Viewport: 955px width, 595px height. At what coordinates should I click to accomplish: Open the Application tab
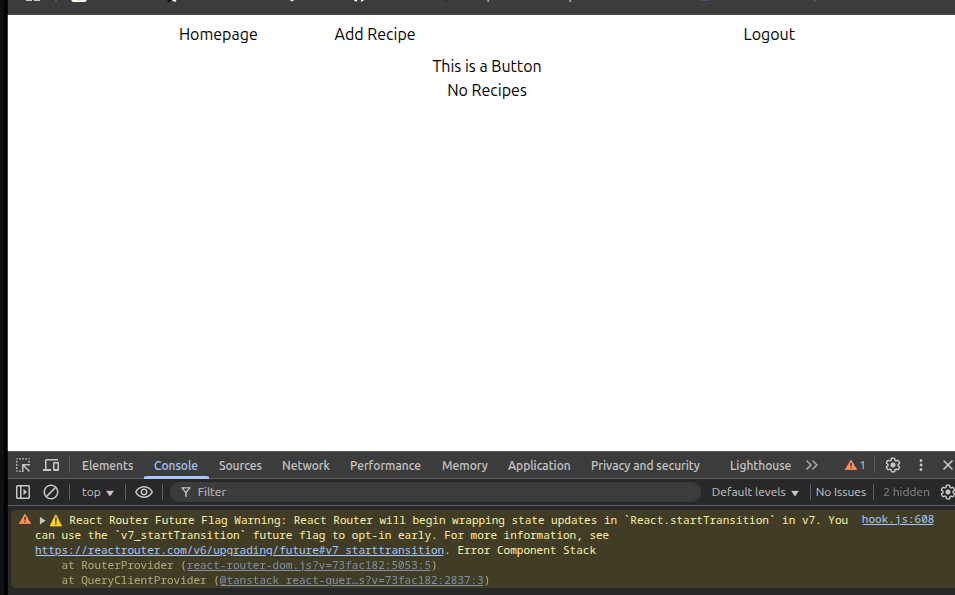(539, 465)
